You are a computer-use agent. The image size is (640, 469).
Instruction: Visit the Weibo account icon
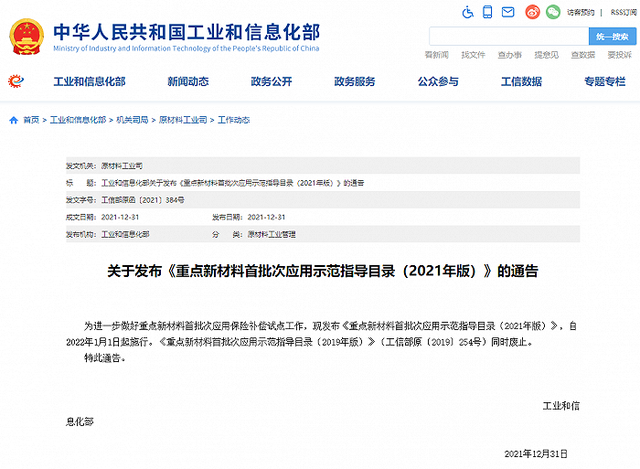[x=532, y=12]
